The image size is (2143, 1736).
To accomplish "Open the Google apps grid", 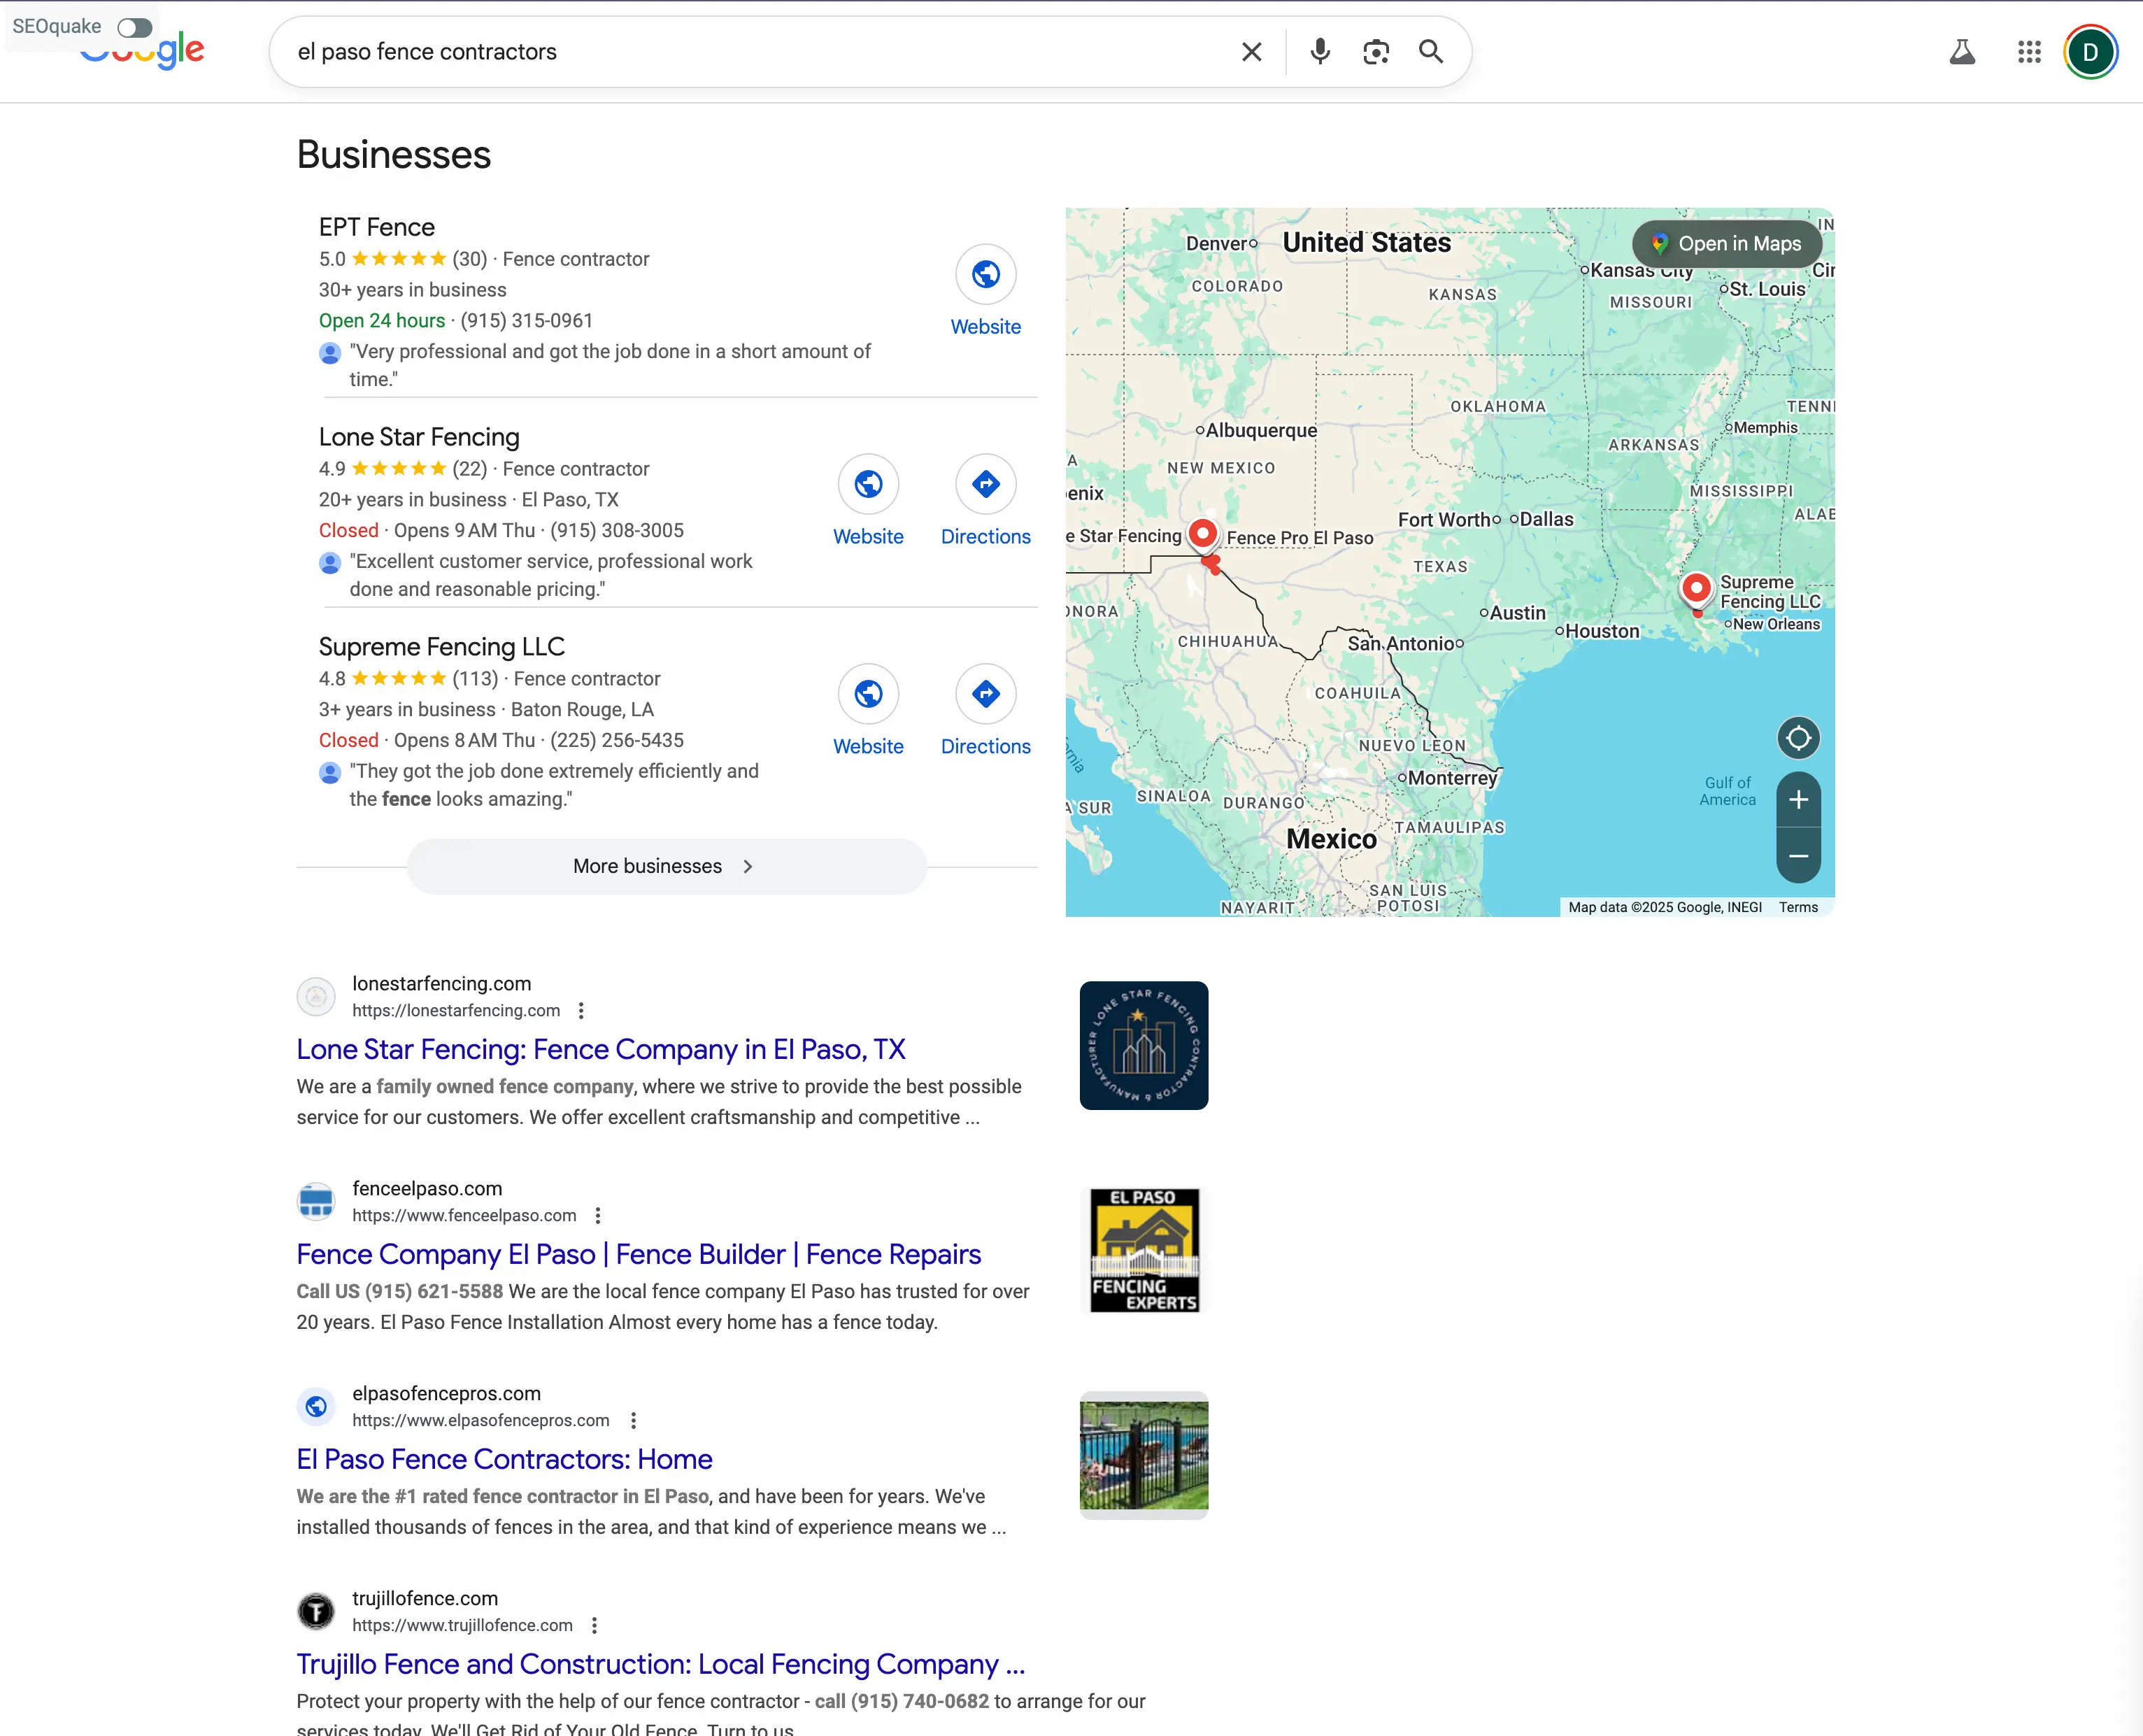I will [x=2028, y=52].
